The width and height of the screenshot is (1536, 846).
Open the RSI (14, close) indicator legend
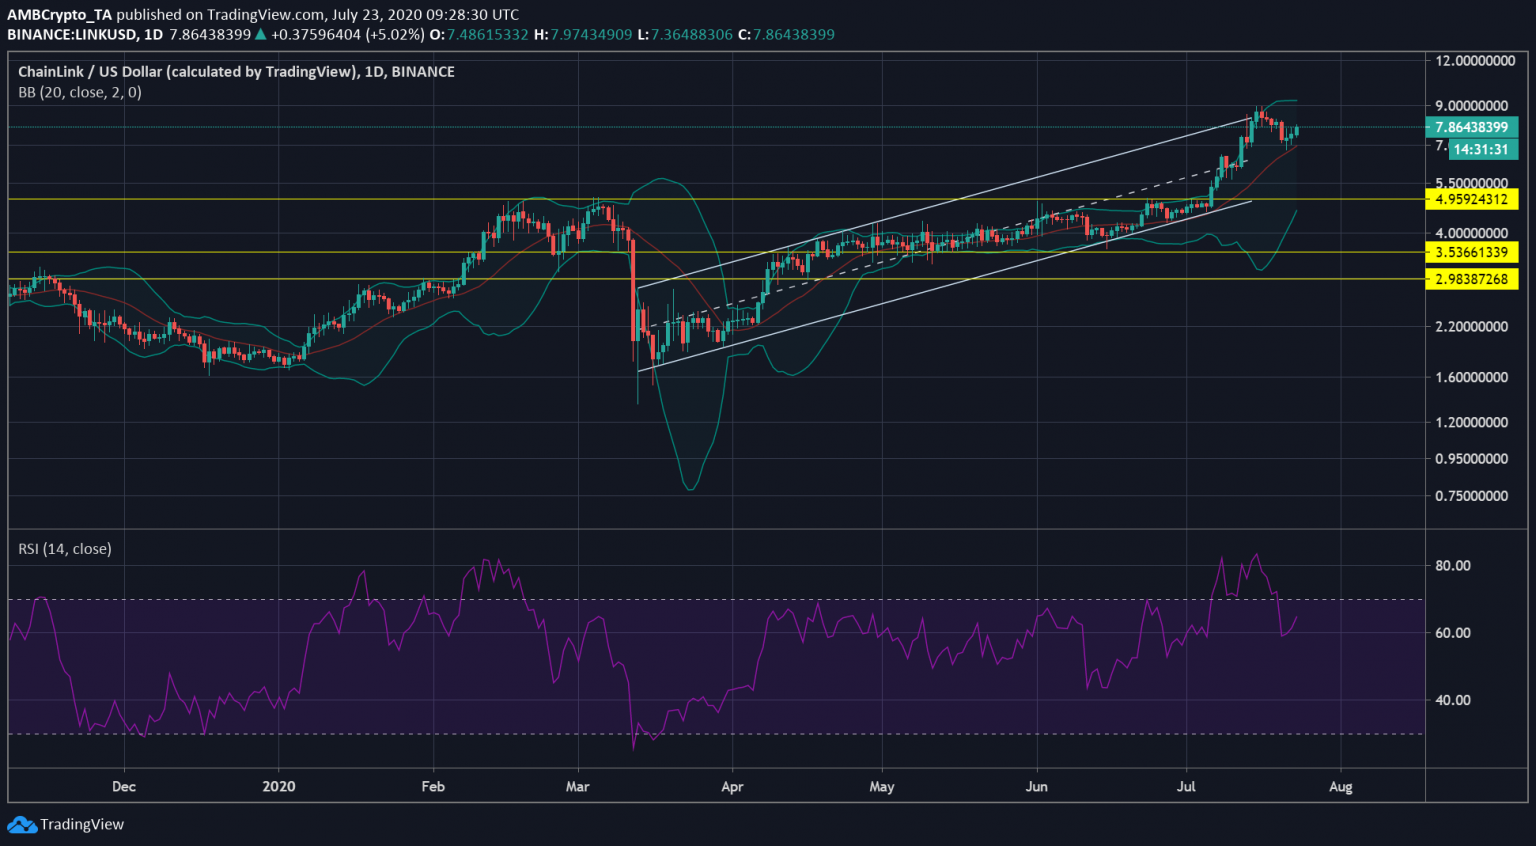click(x=65, y=549)
